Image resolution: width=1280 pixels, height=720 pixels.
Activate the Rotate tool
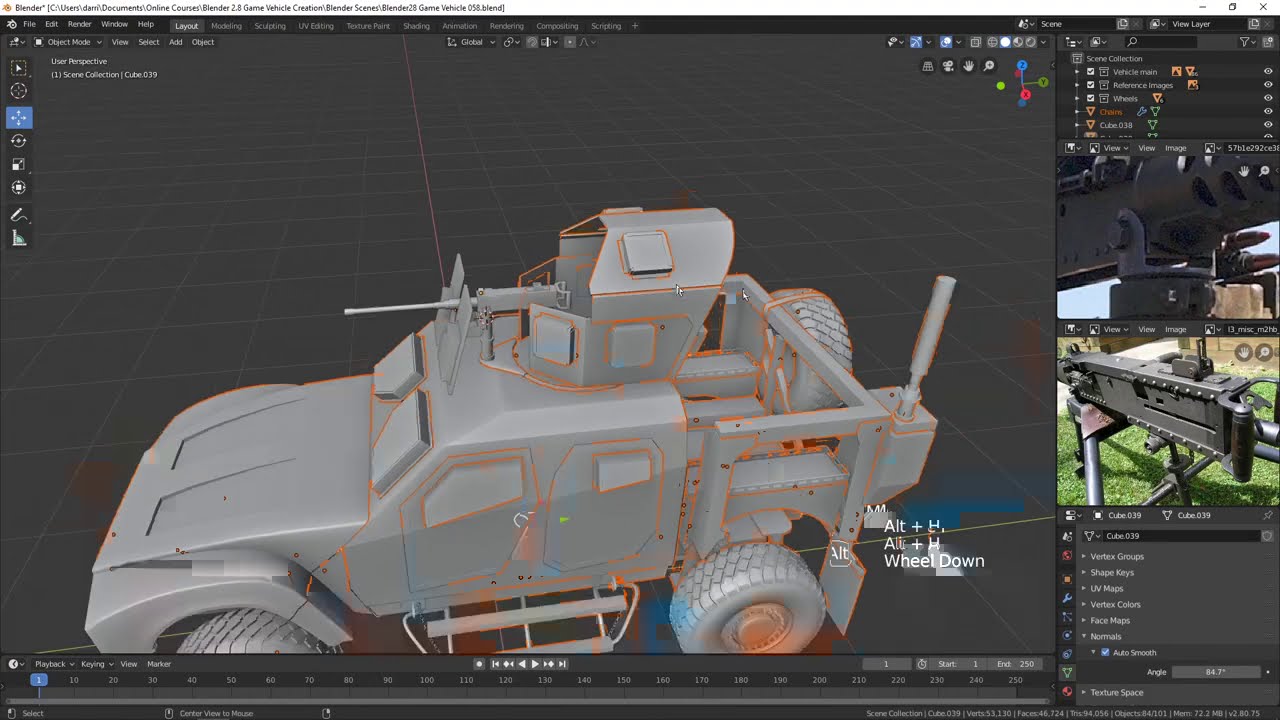tap(18, 141)
